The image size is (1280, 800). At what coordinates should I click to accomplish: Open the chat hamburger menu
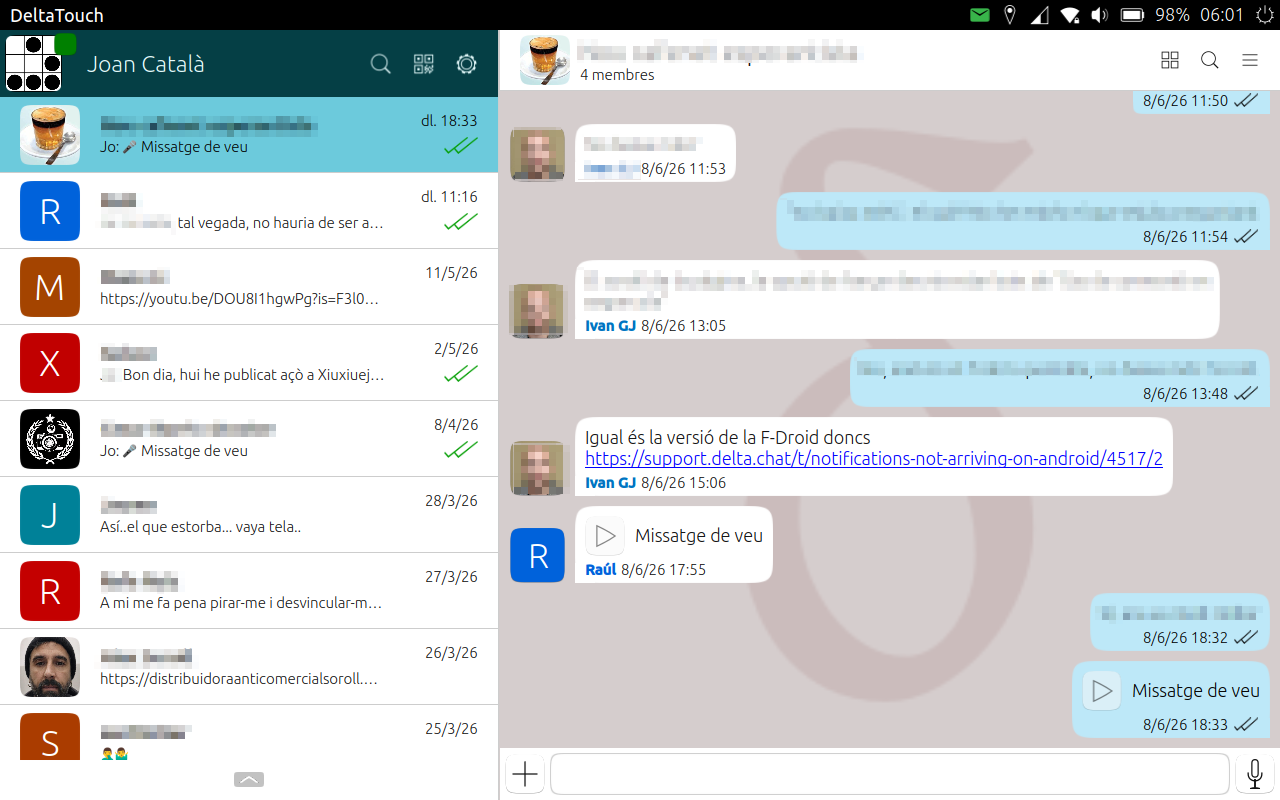(1250, 60)
